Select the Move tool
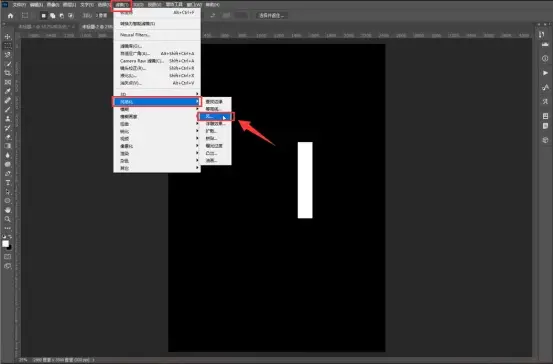Image resolution: width=553 pixels, height=364 pixels. pos(7,37)
